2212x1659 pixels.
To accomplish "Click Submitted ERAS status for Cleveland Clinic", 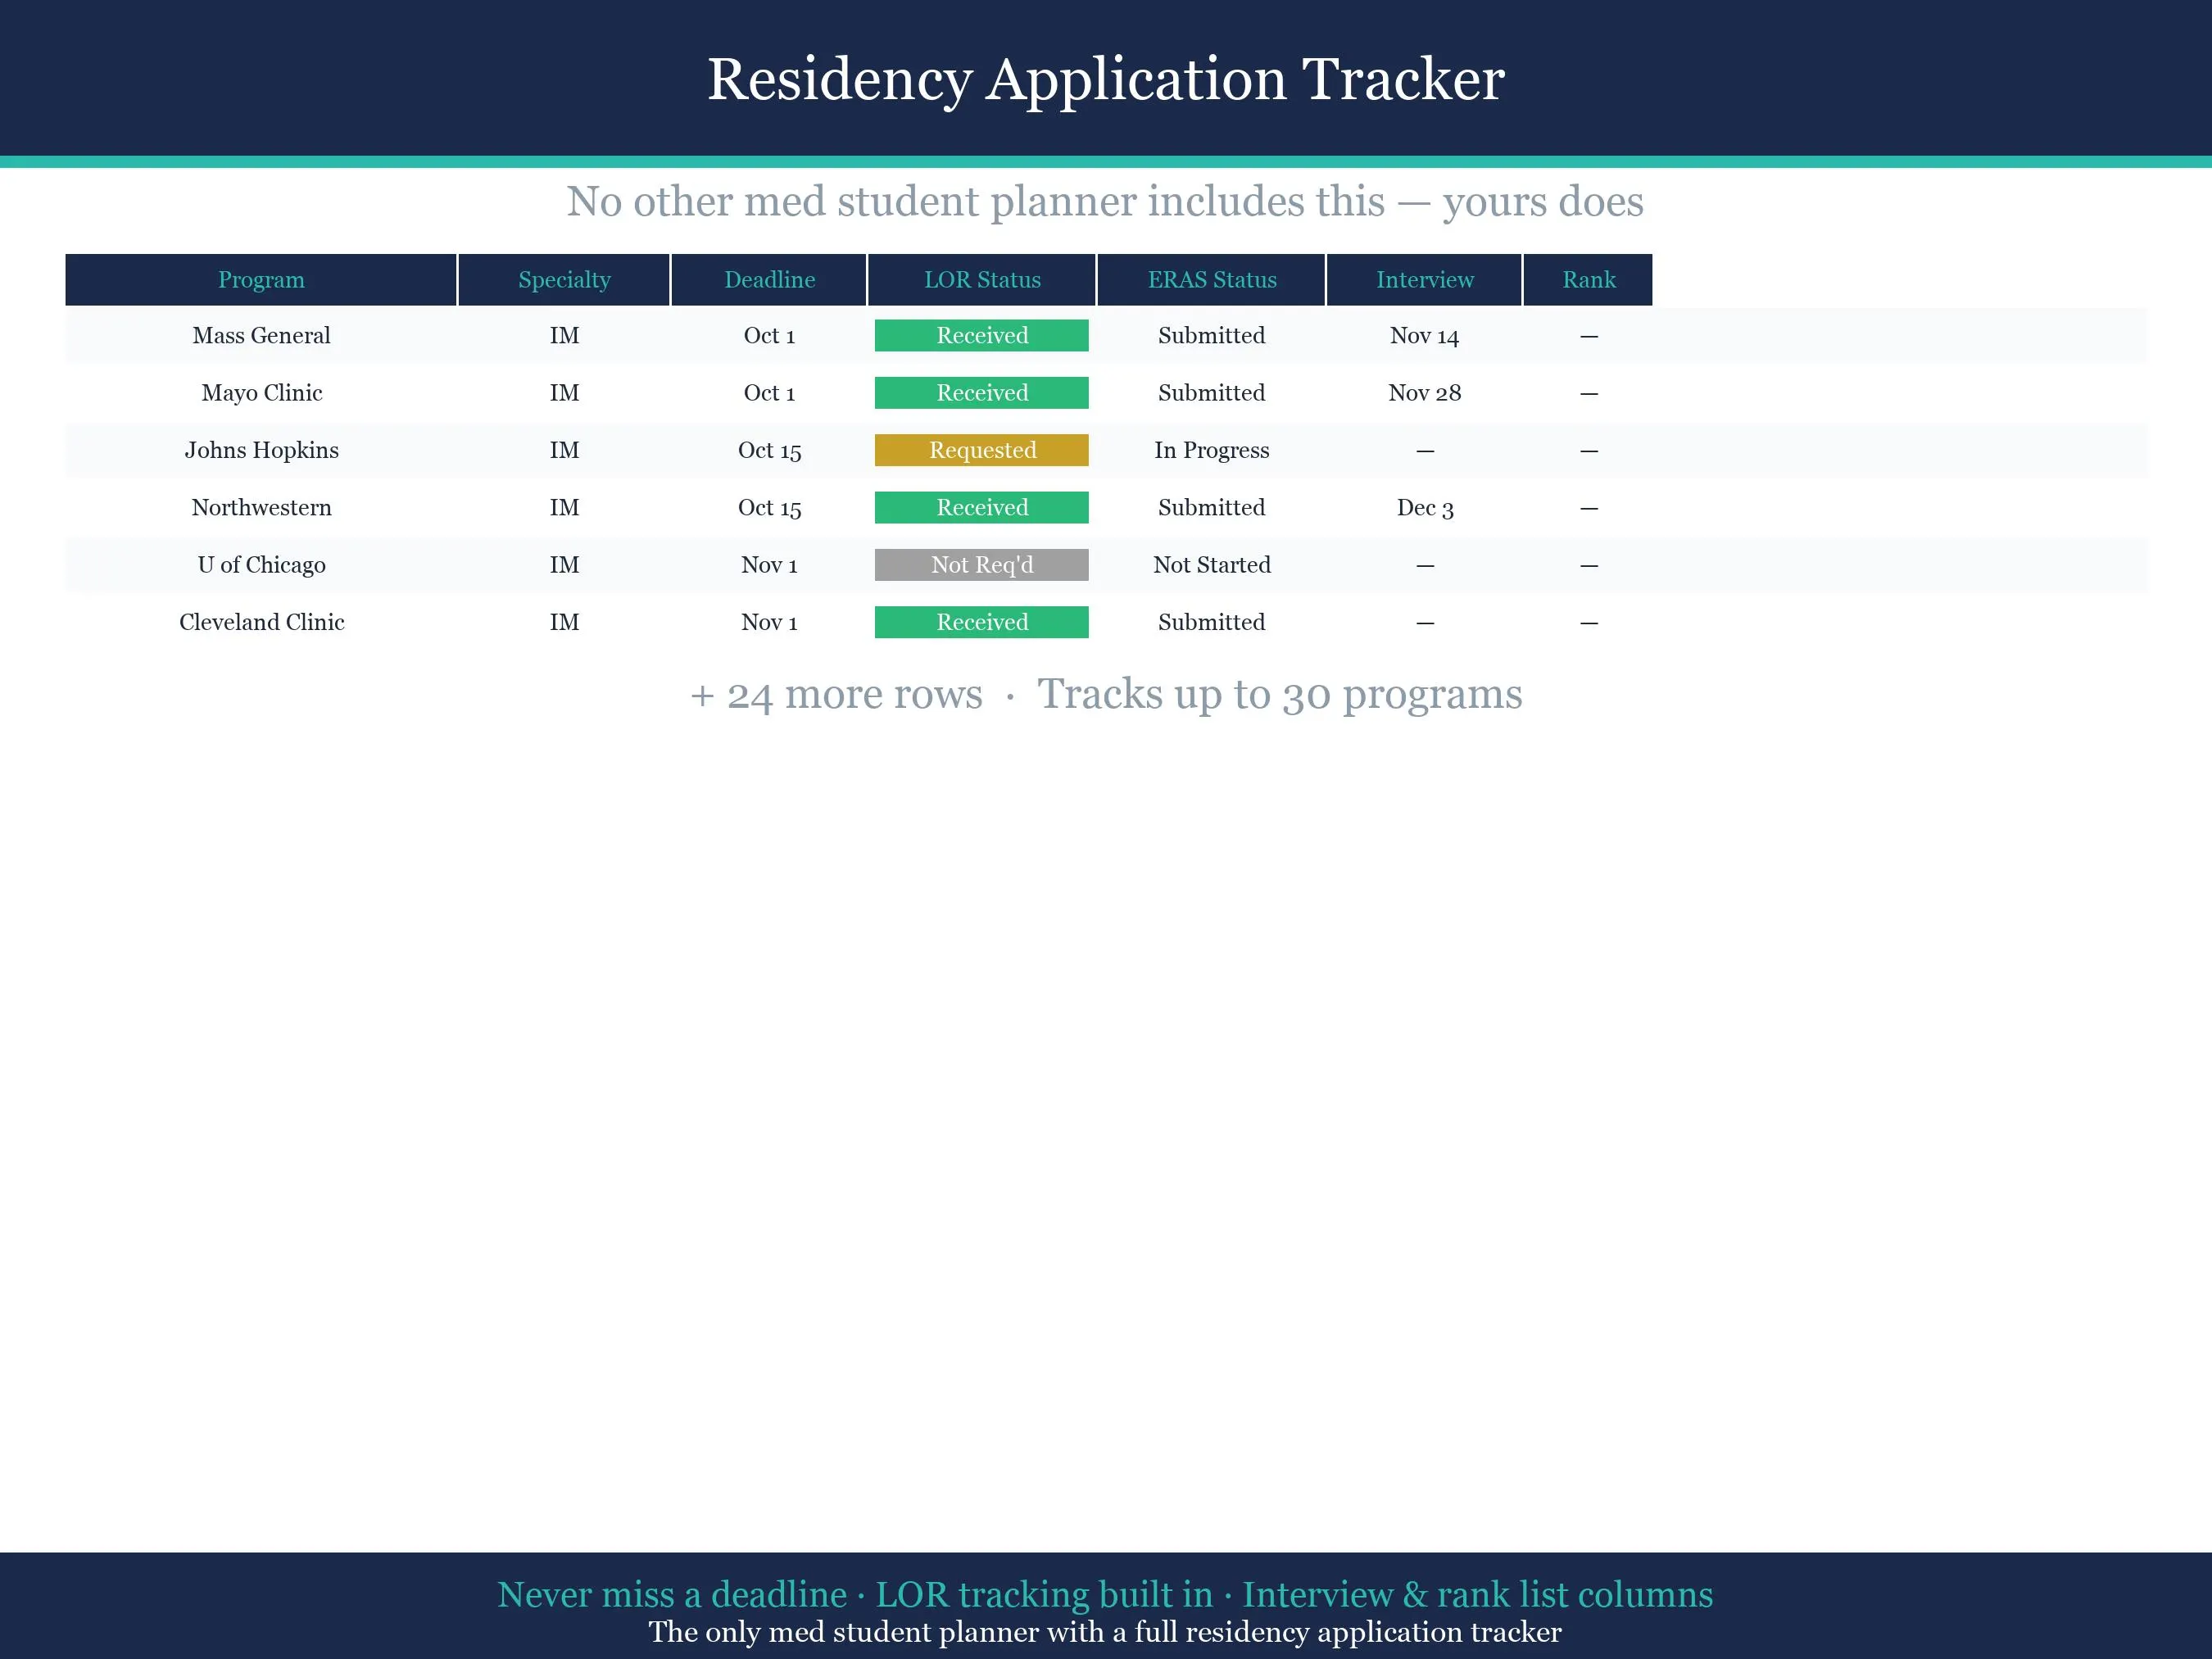I will (x=1212, y=622).
